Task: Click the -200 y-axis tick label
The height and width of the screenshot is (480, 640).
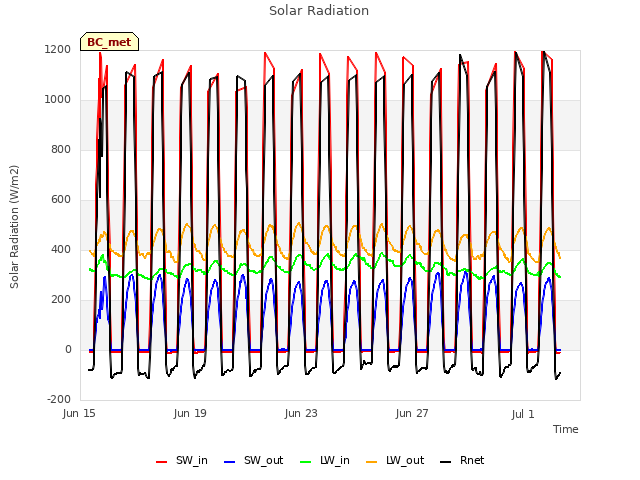Action: pos(59,399)
